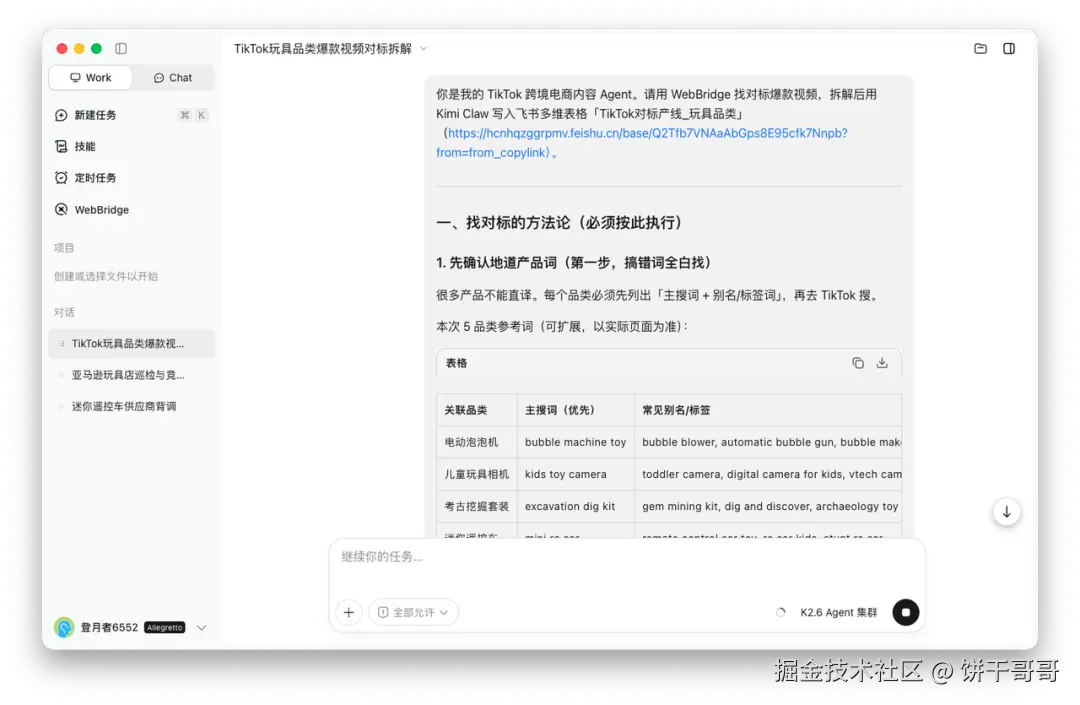Copy the table with the copy icon

click(858, 363)
